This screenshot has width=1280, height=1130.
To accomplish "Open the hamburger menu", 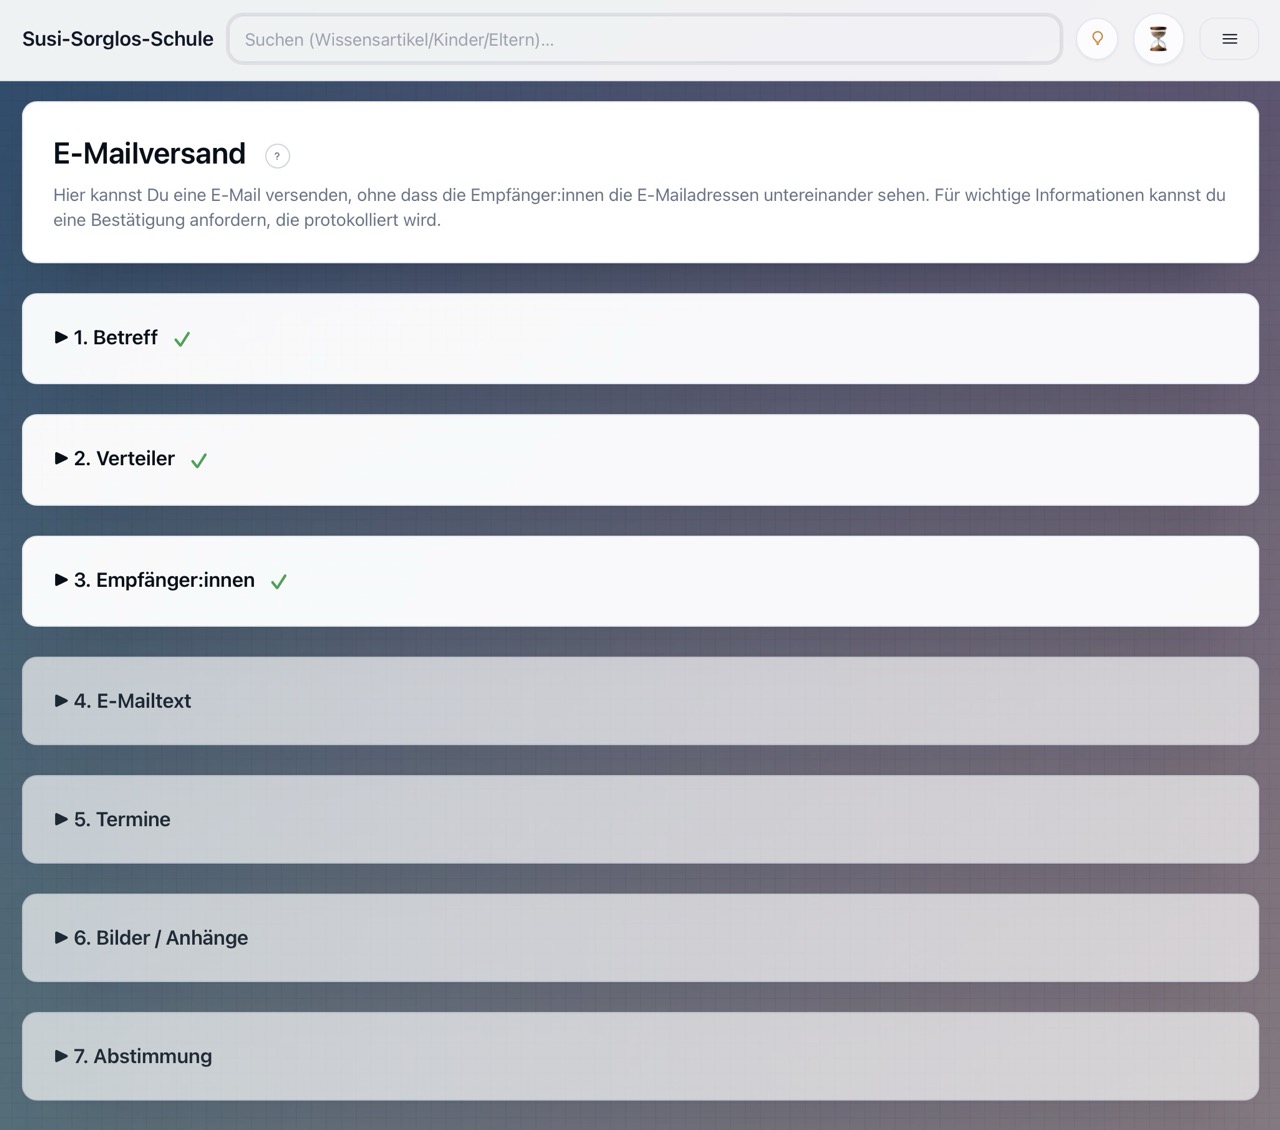I will 1229,39.
